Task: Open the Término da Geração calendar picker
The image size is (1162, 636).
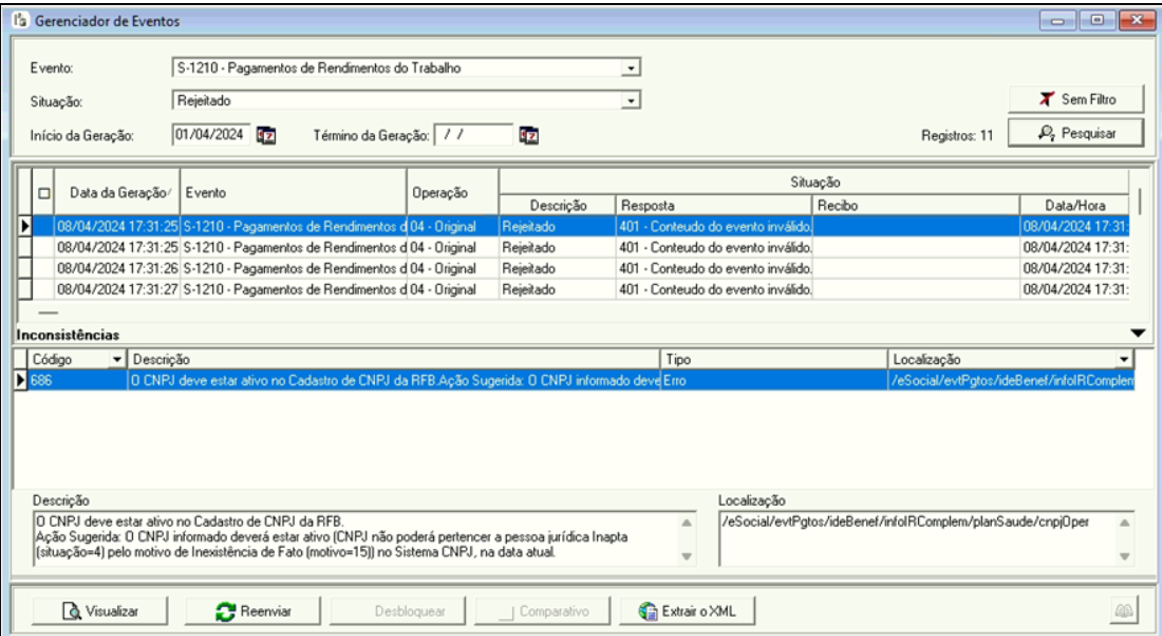Action: [531, 135]
